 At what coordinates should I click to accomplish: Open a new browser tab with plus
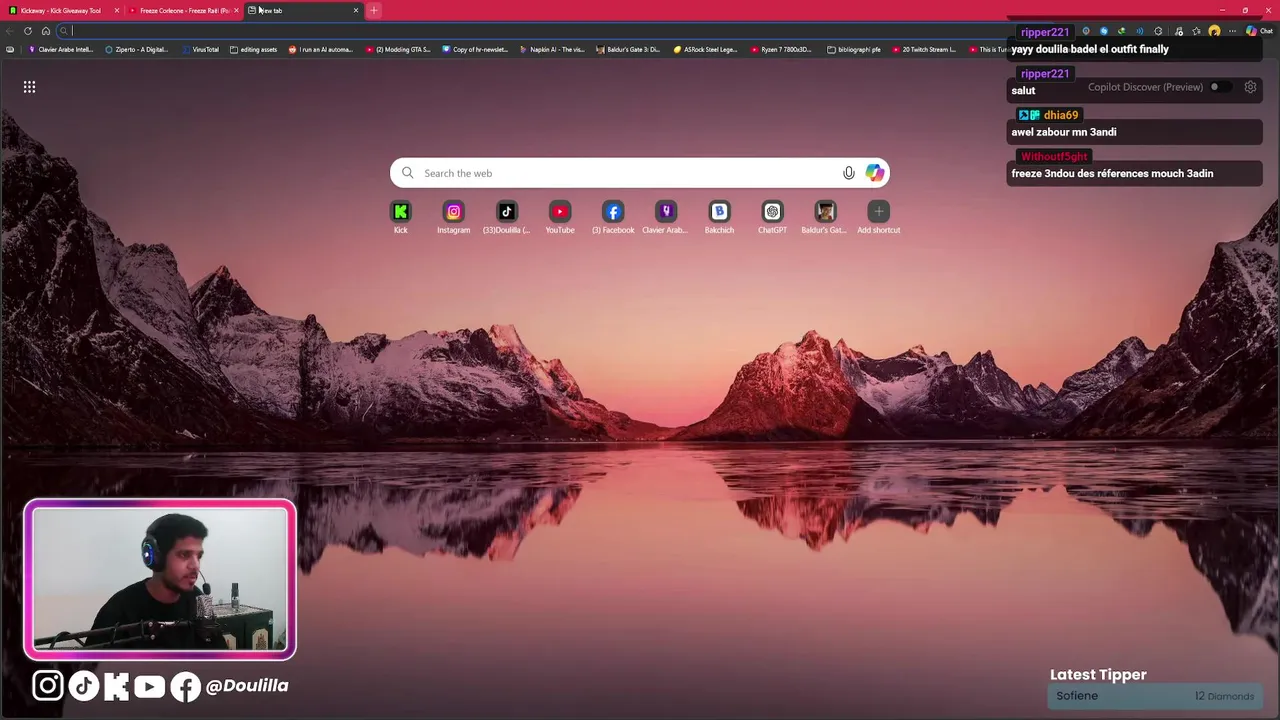pyautogui.click(x=373, y=10)
